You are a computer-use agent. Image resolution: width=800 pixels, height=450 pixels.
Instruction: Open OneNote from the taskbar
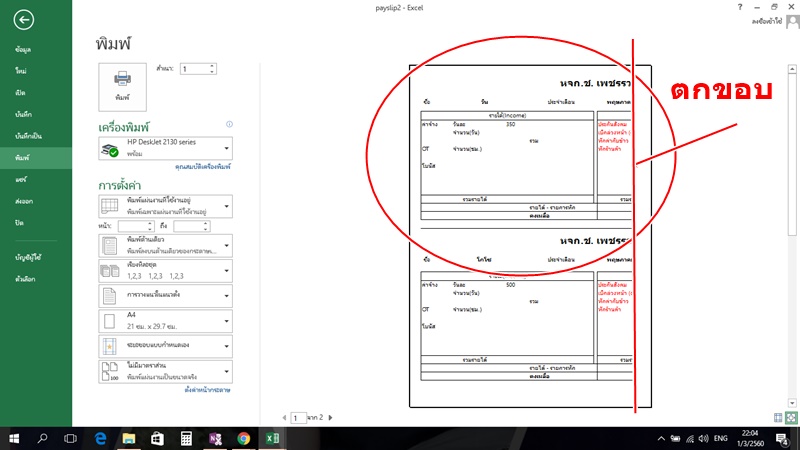coord(215,439)
